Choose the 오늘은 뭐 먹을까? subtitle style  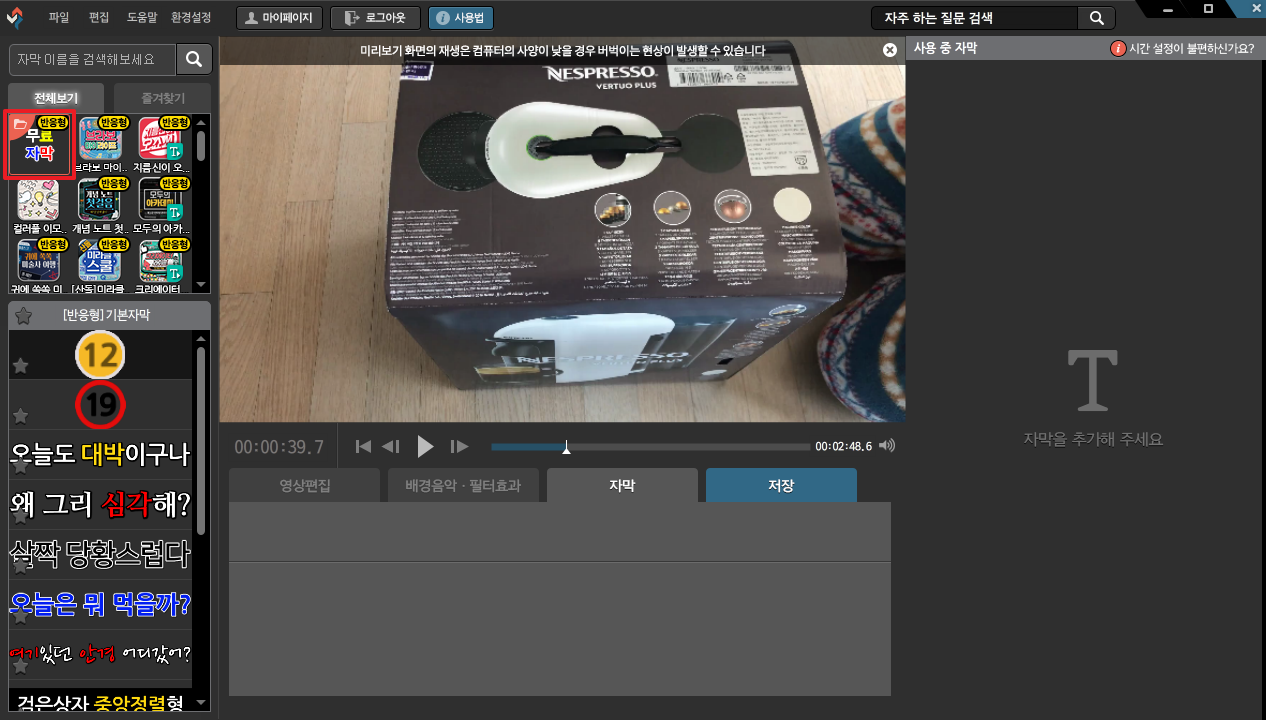(100, 605)
